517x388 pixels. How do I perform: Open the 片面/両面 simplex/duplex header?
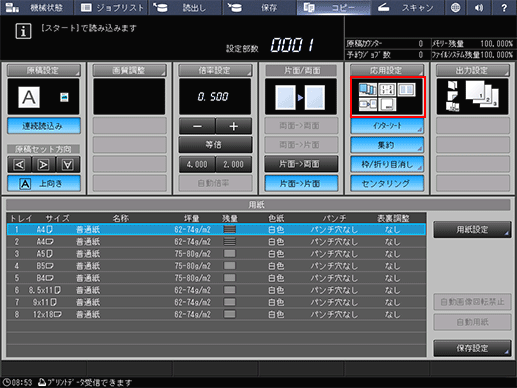pos(301,70)
